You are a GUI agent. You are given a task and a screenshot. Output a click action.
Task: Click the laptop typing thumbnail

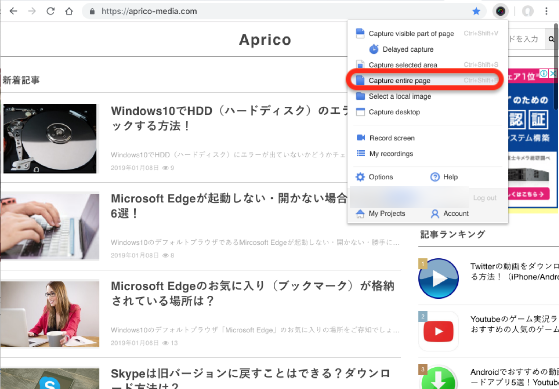pyautogui.click(x=50, y=226)
